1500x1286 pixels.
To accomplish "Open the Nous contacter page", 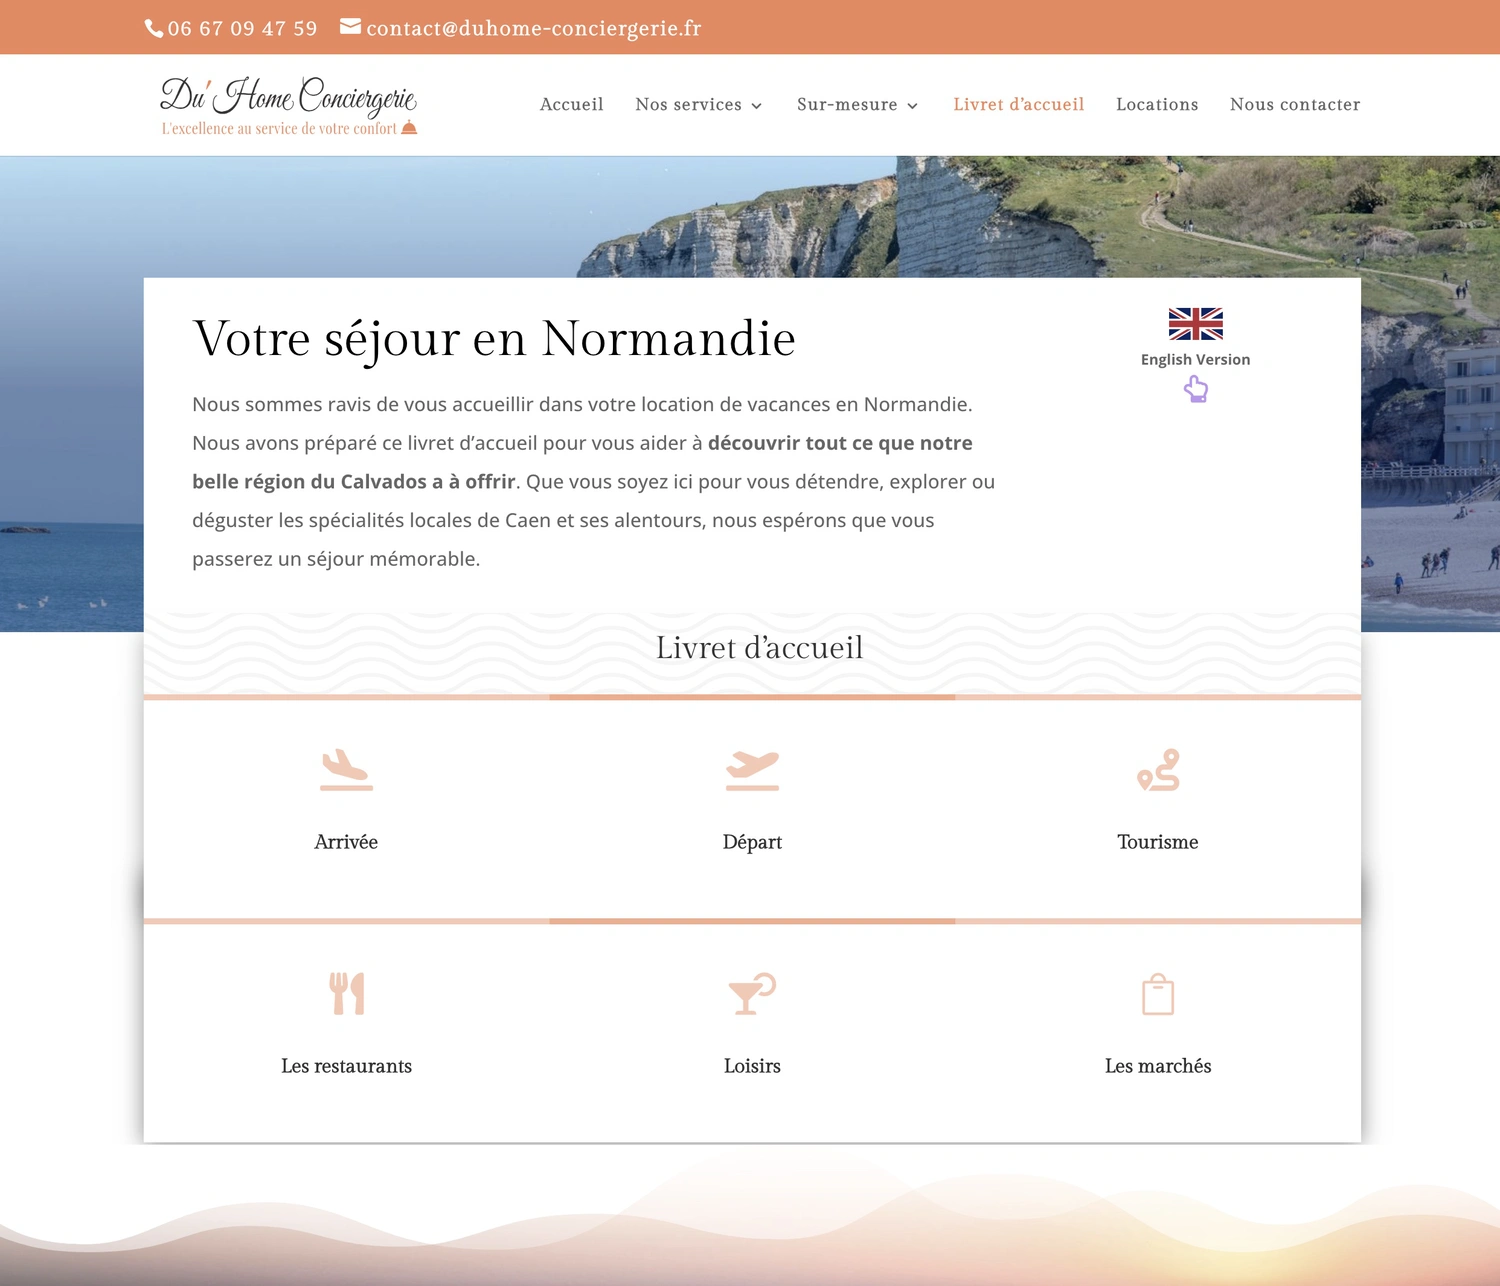I will [1295, 104].
